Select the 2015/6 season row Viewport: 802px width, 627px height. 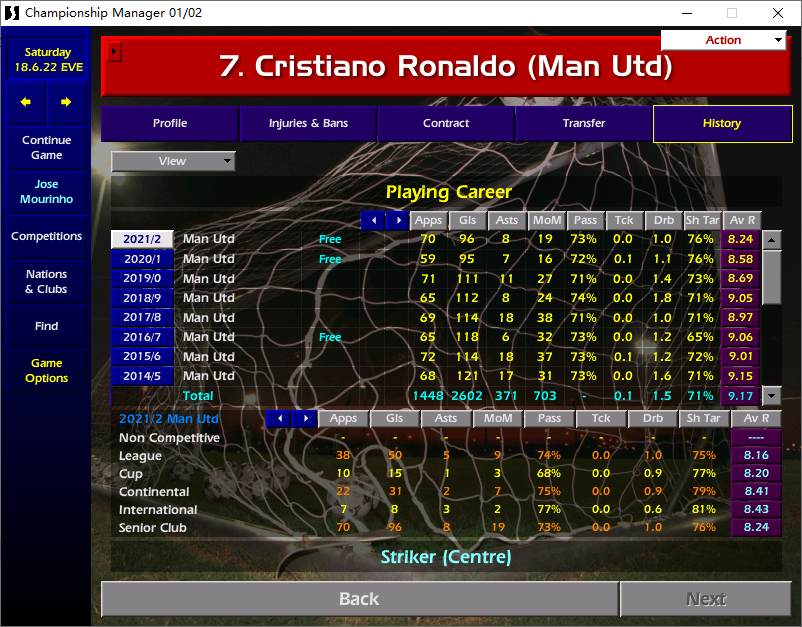coord(142,356)
